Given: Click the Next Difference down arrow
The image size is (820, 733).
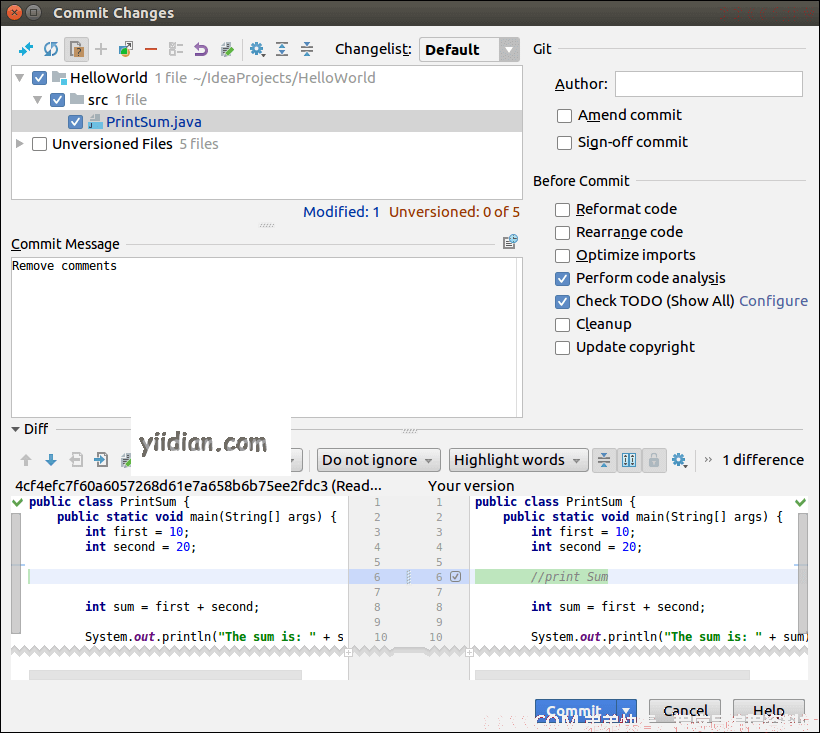Looking at the screenshot, I should click(51, 460).
